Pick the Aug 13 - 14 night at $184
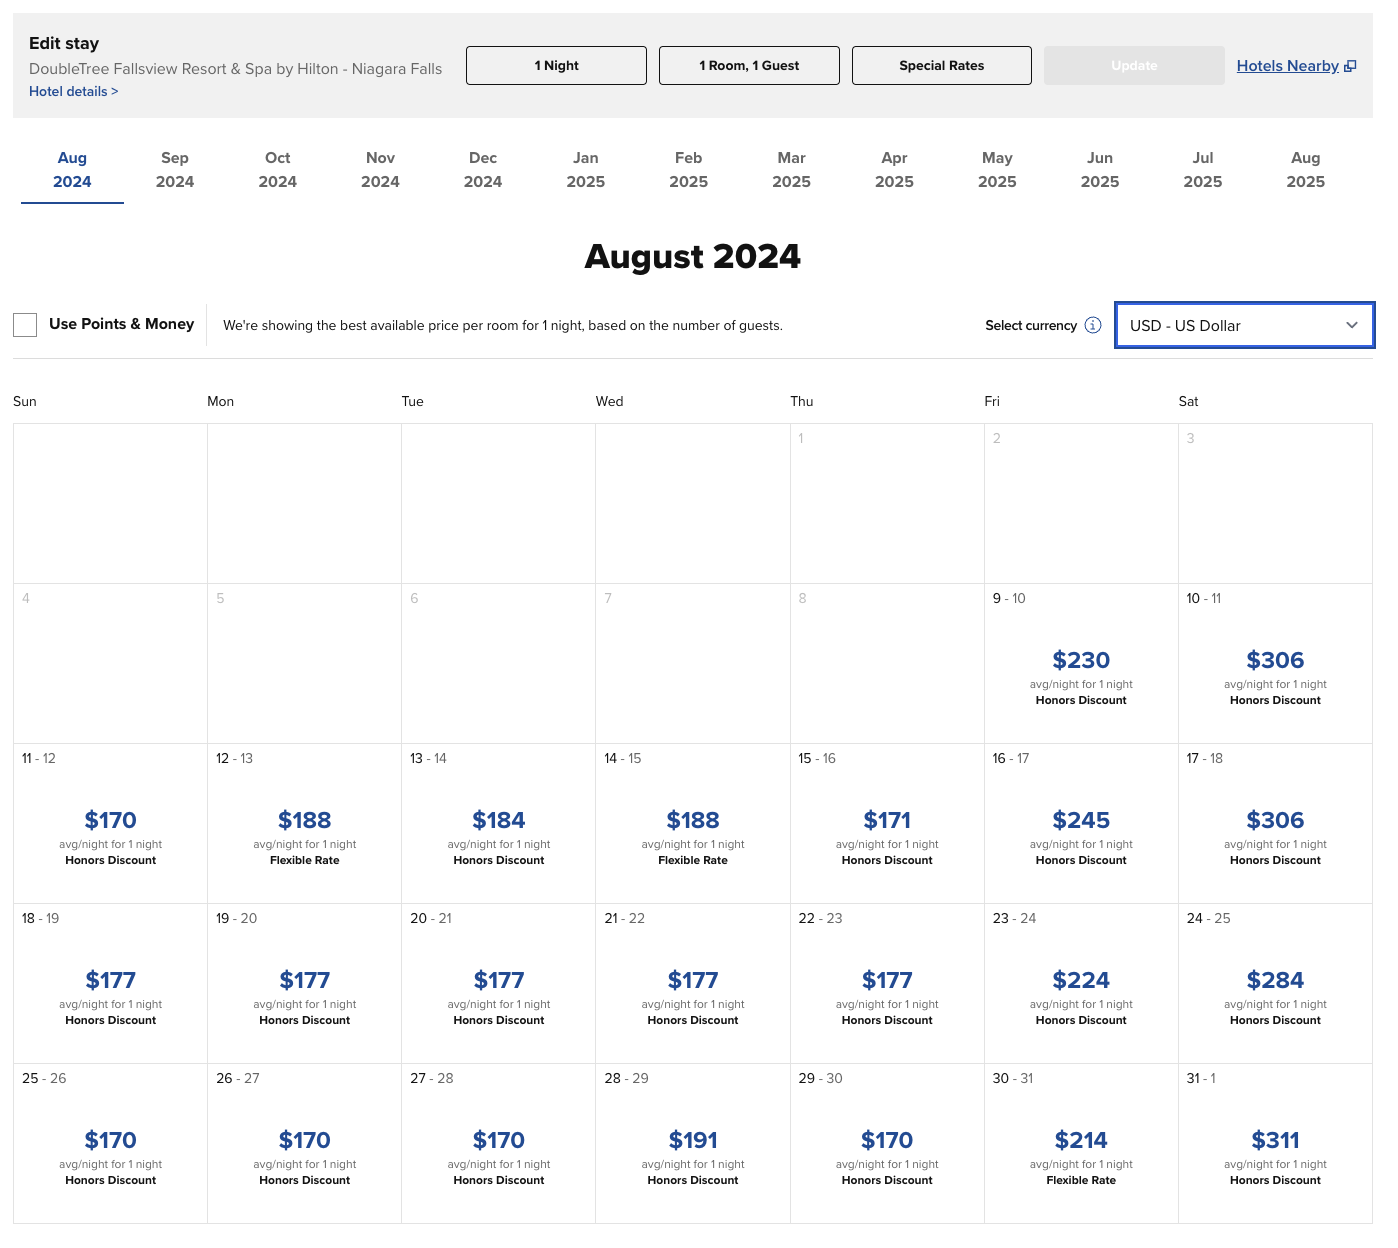Image resolution: width=1398 pixels, height=1248 pixels. [498, 824]
